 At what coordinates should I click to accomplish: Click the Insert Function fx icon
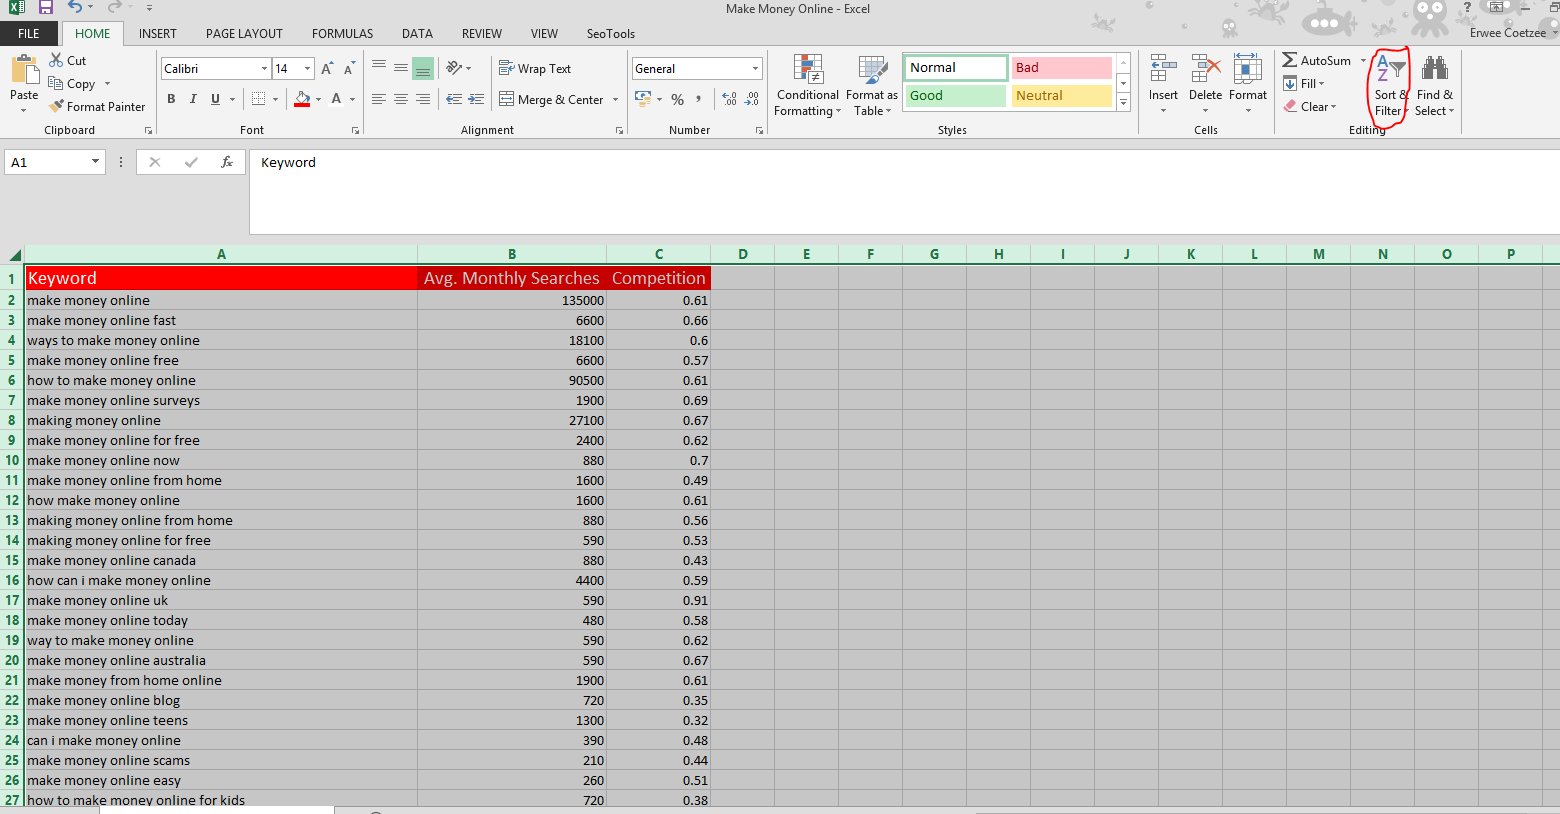[x=227, y=162]
